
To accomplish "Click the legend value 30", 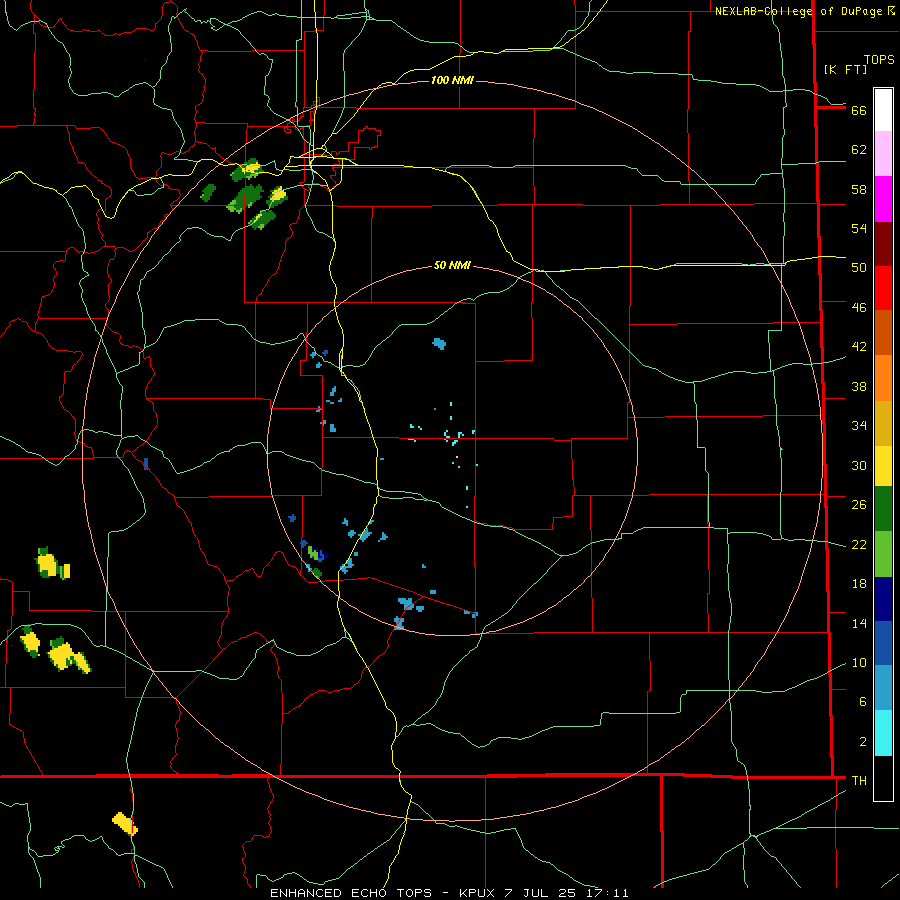I will point(859,465).
